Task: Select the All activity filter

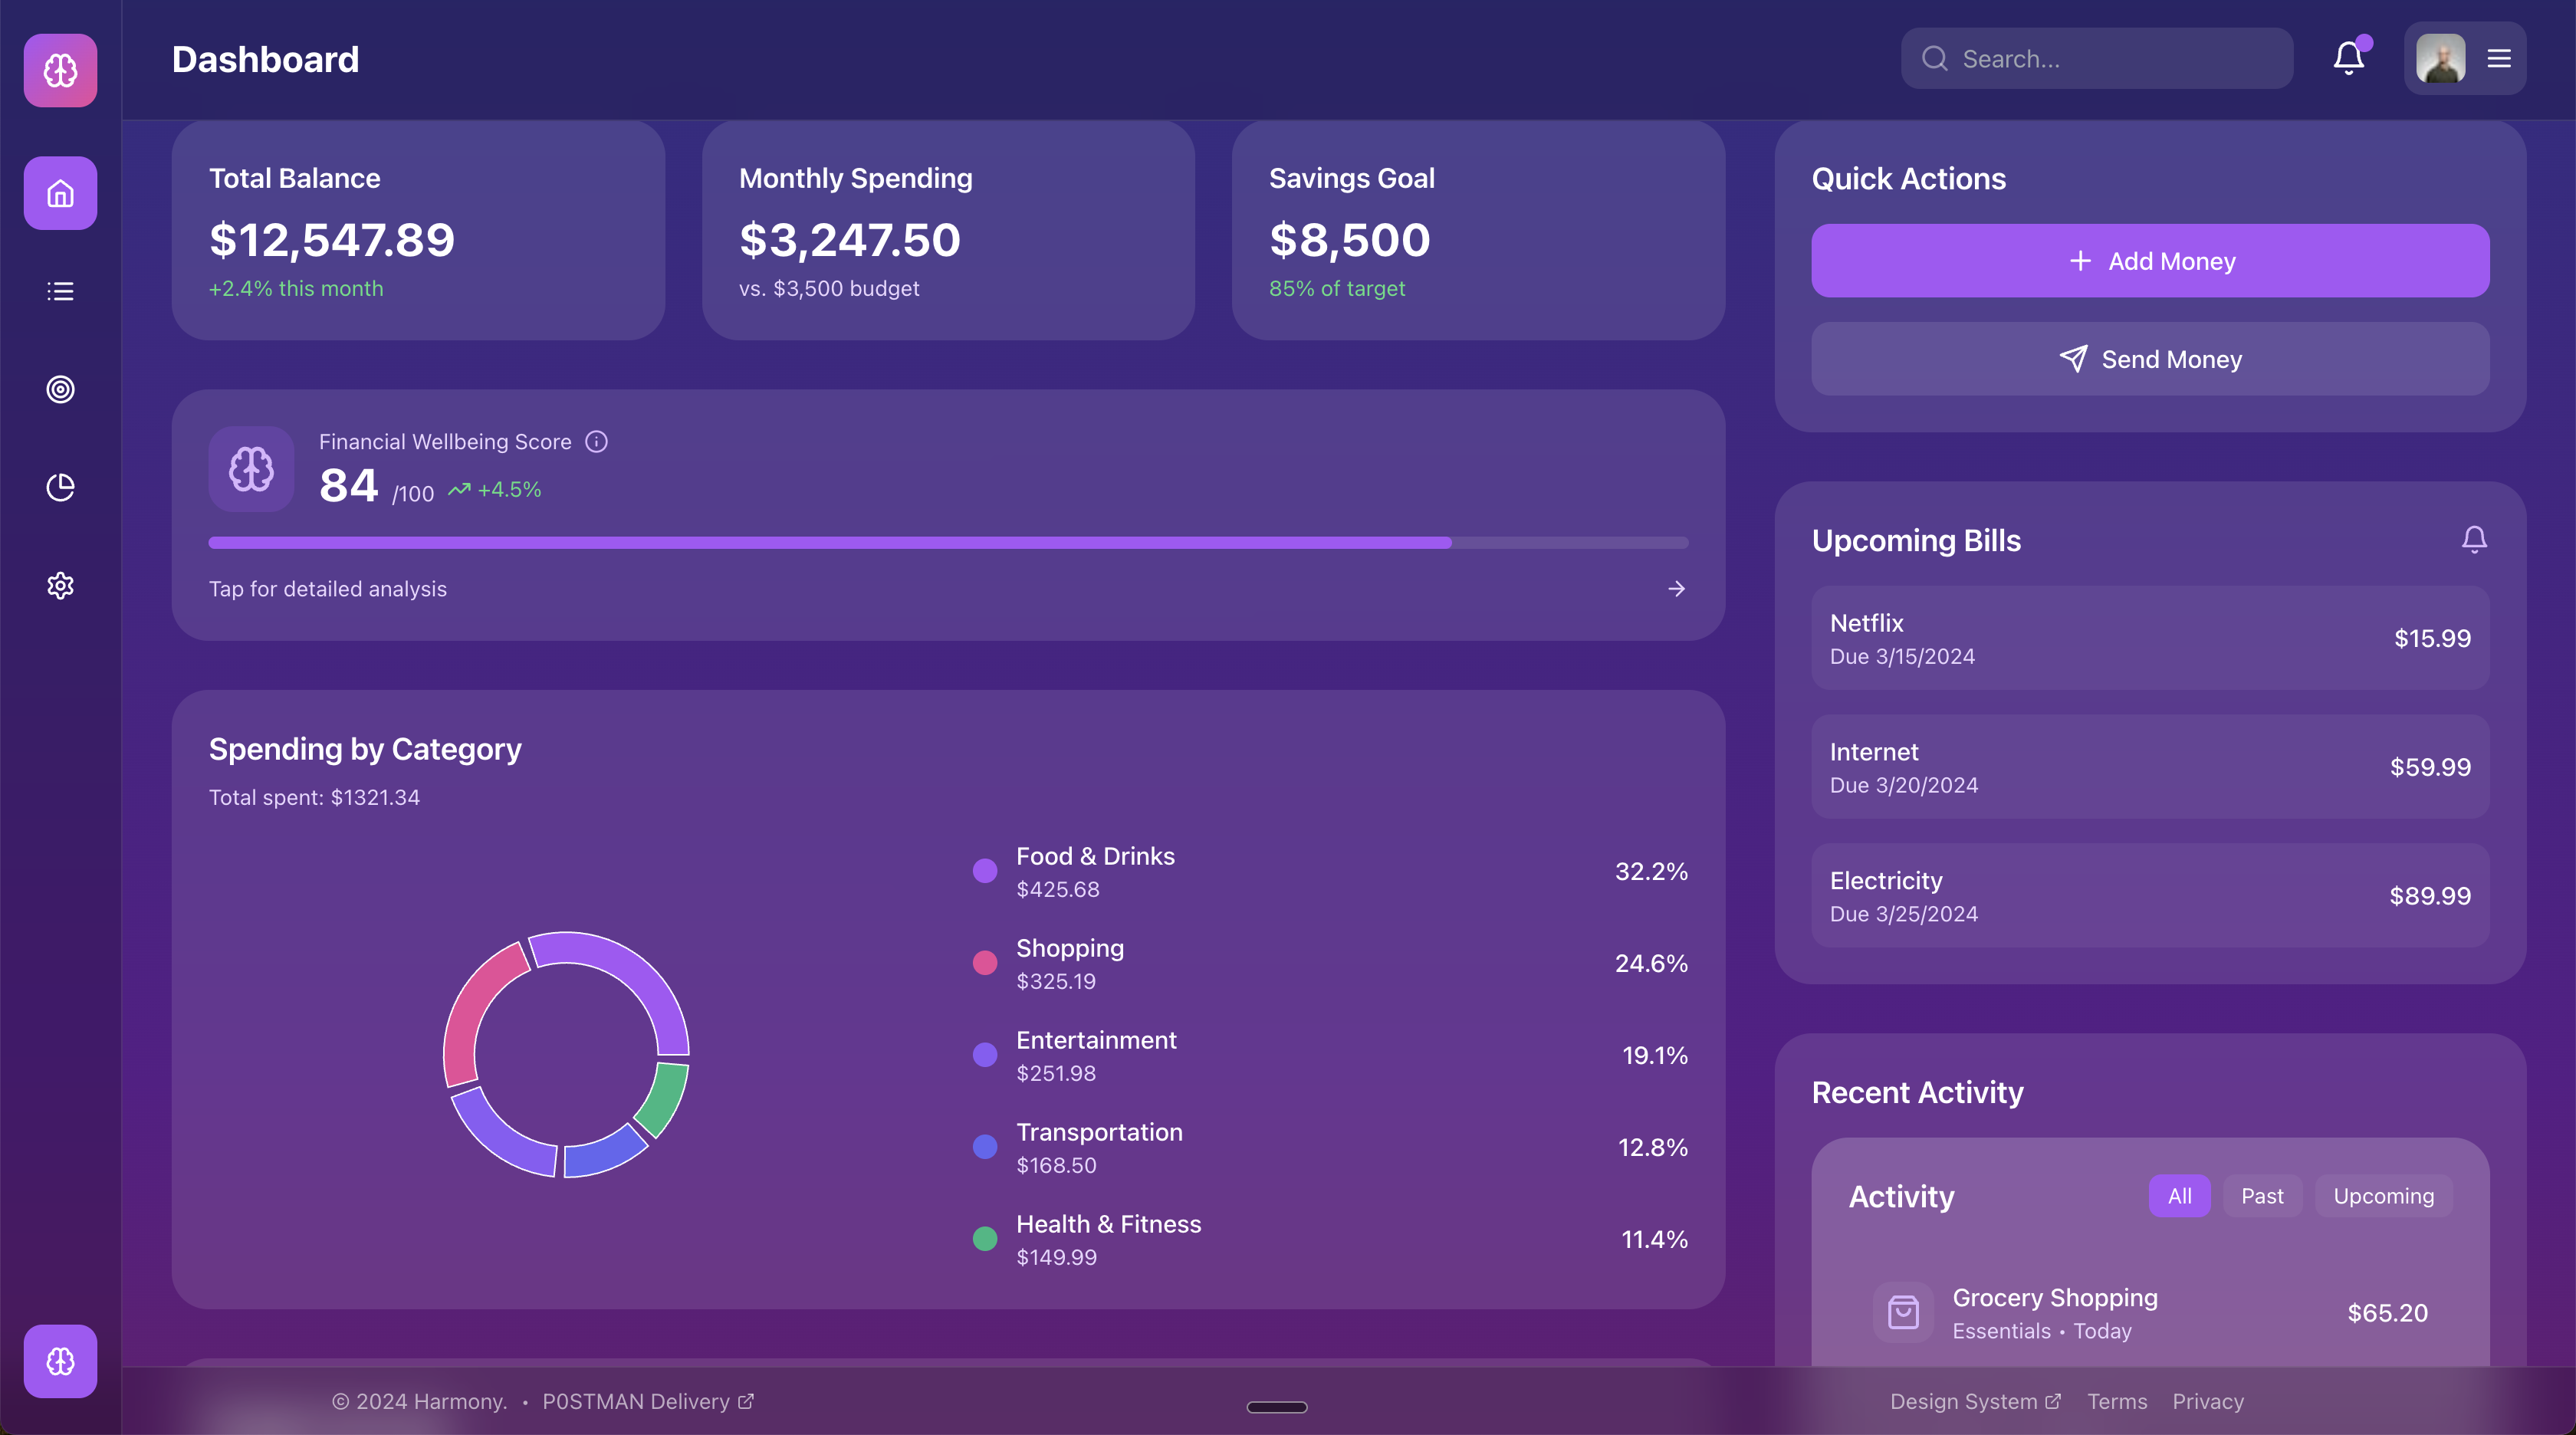Action: coord(2179,1196)
